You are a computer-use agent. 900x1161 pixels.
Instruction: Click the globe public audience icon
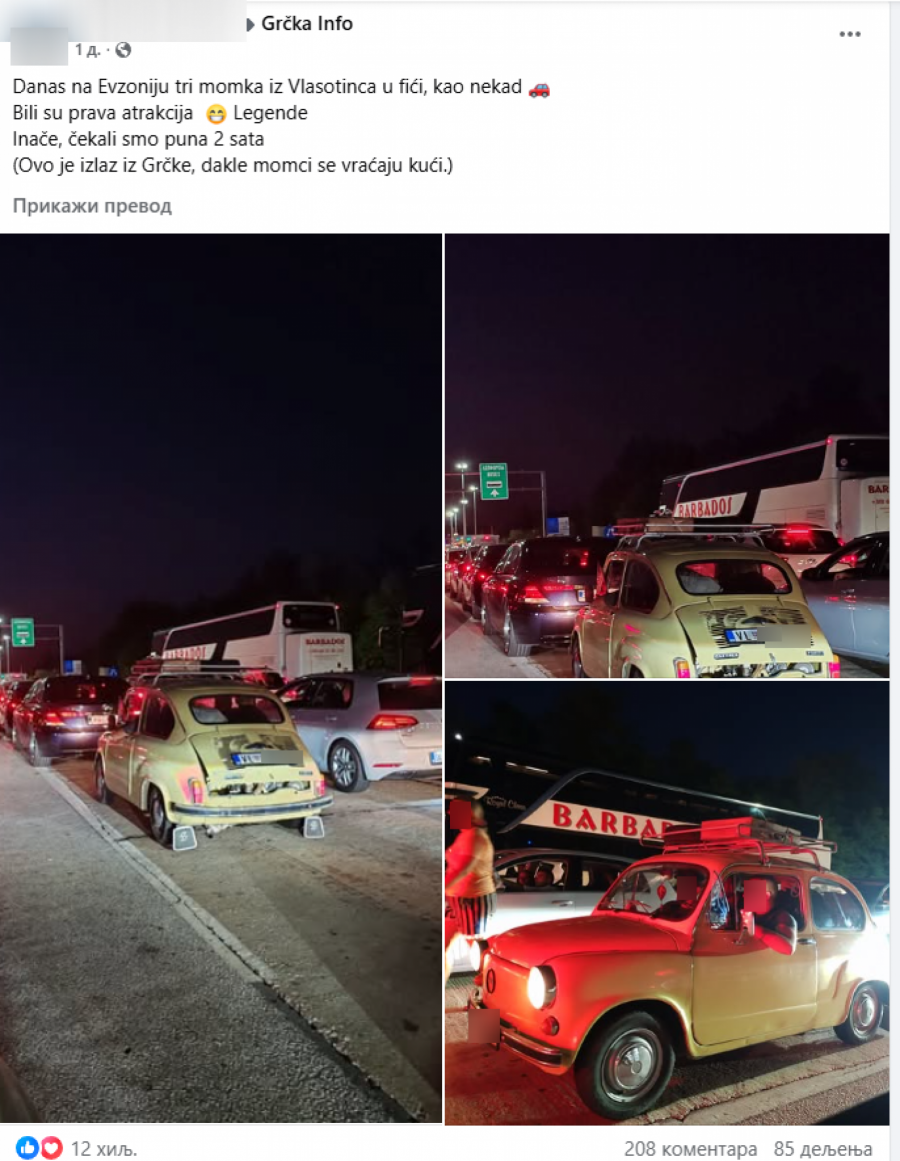click(124, 50)
